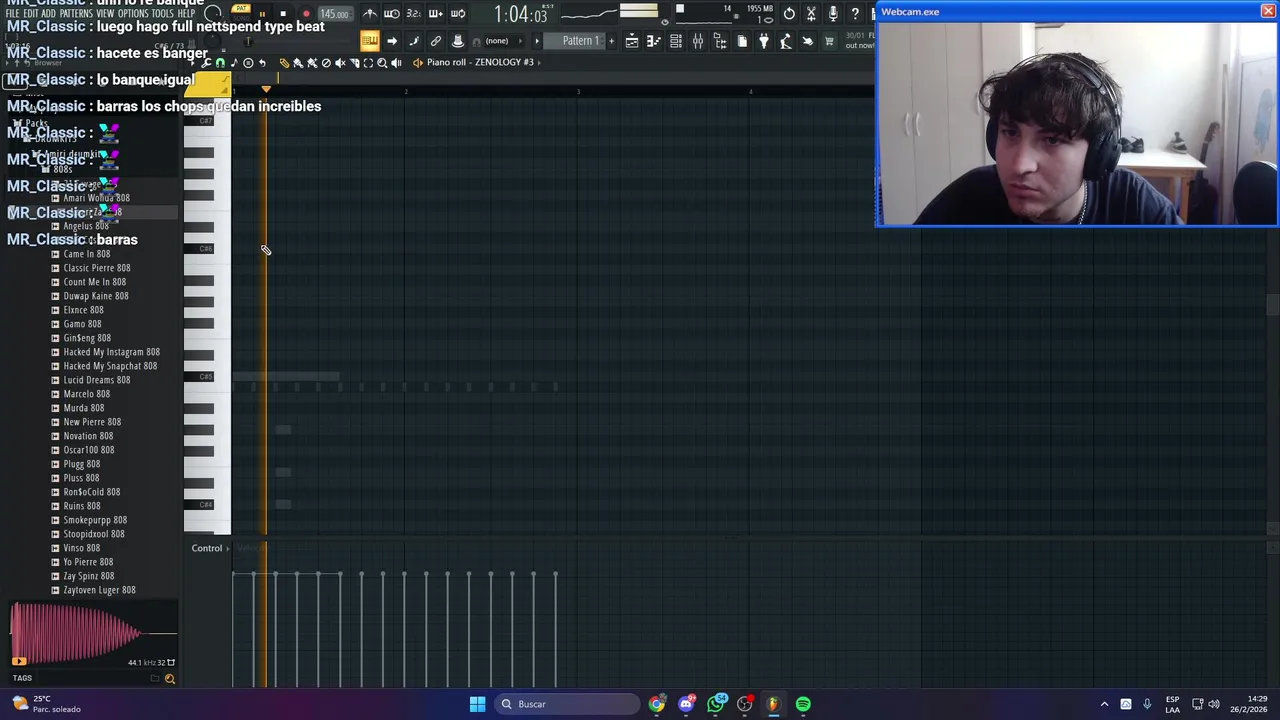
Task: Open the browser view button in toolbar
Action: [x=720, y=41]
